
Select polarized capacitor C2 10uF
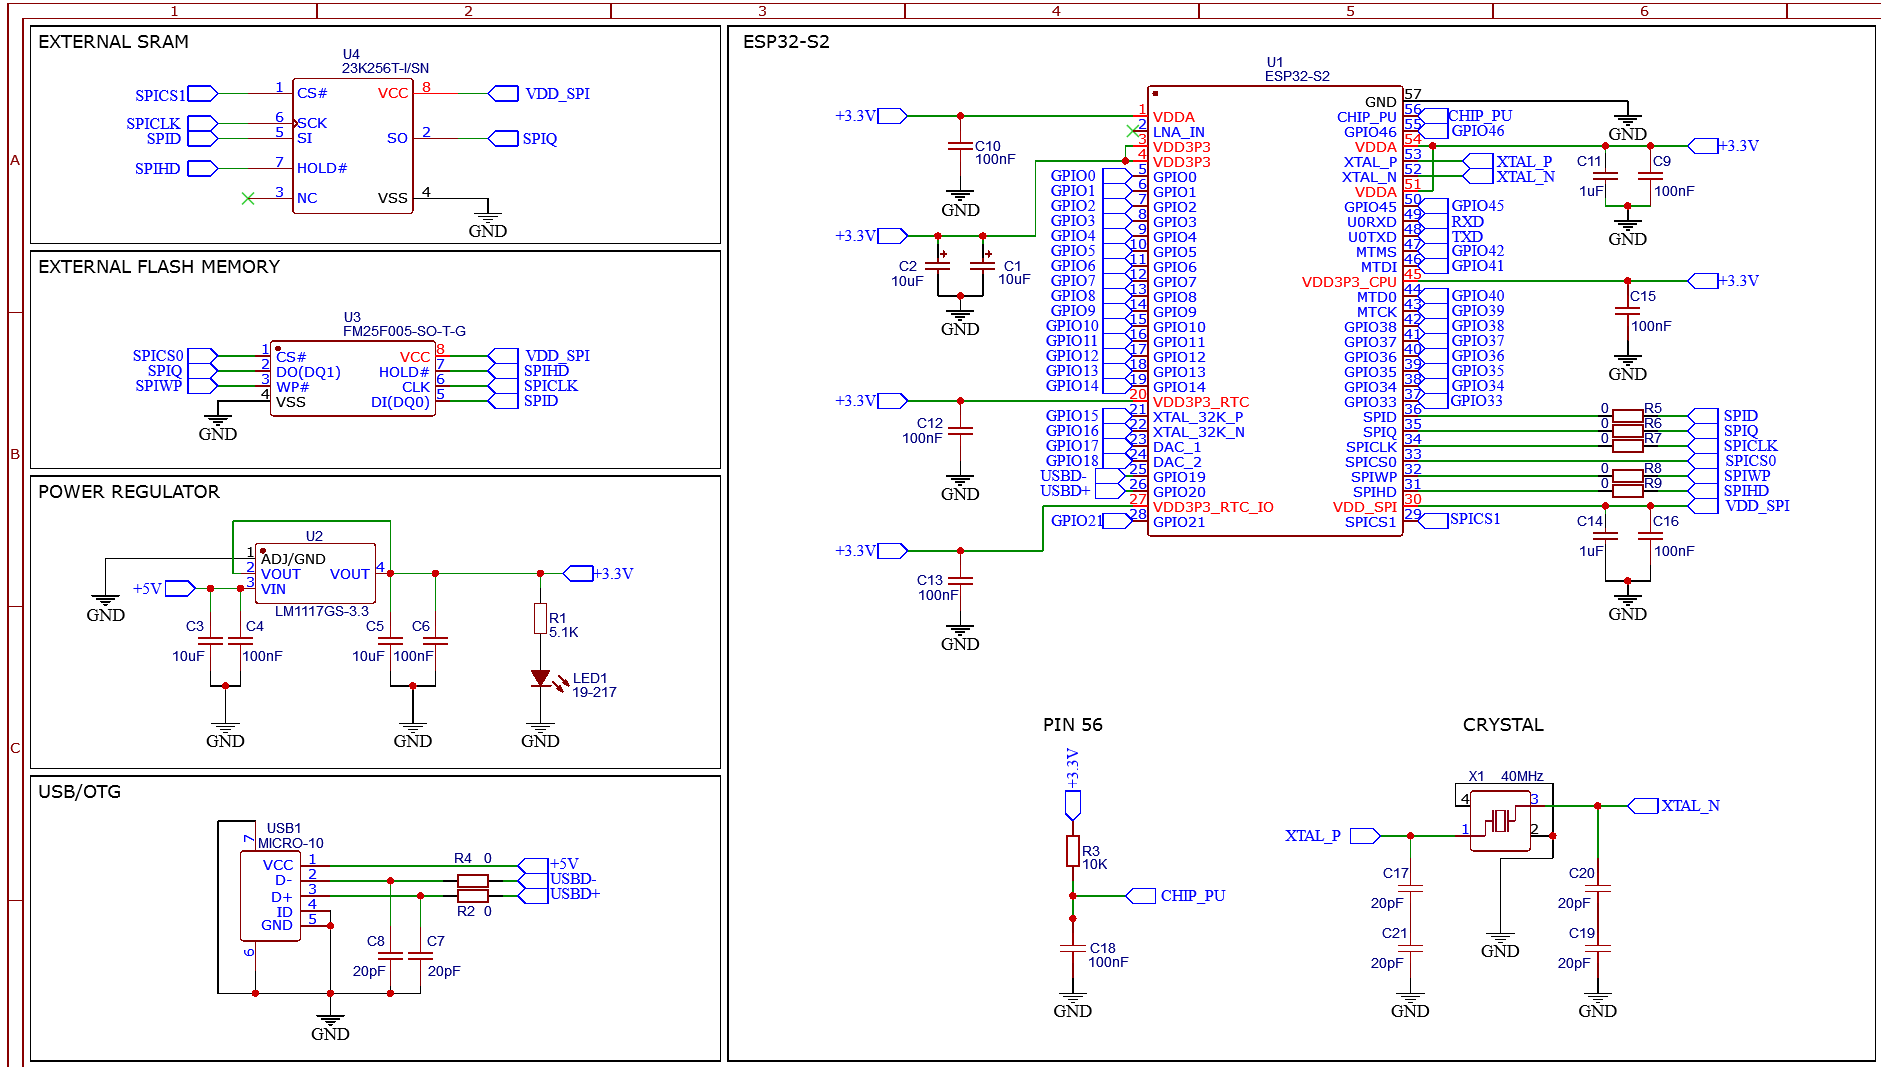pos(937,264)
